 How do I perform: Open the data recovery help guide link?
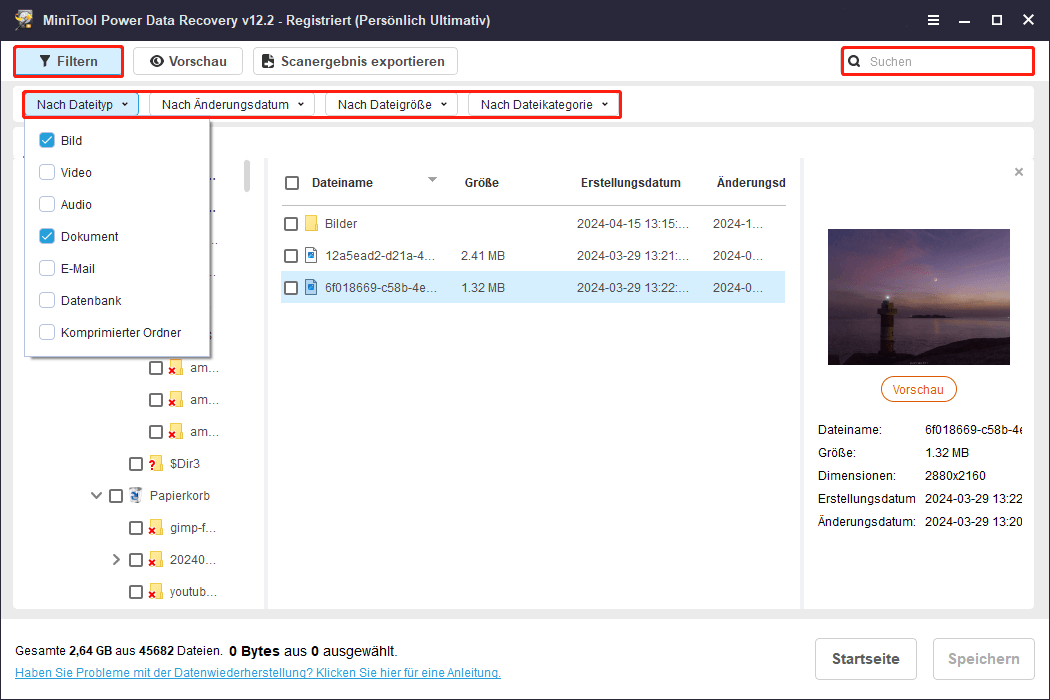(x=258, y=673)
